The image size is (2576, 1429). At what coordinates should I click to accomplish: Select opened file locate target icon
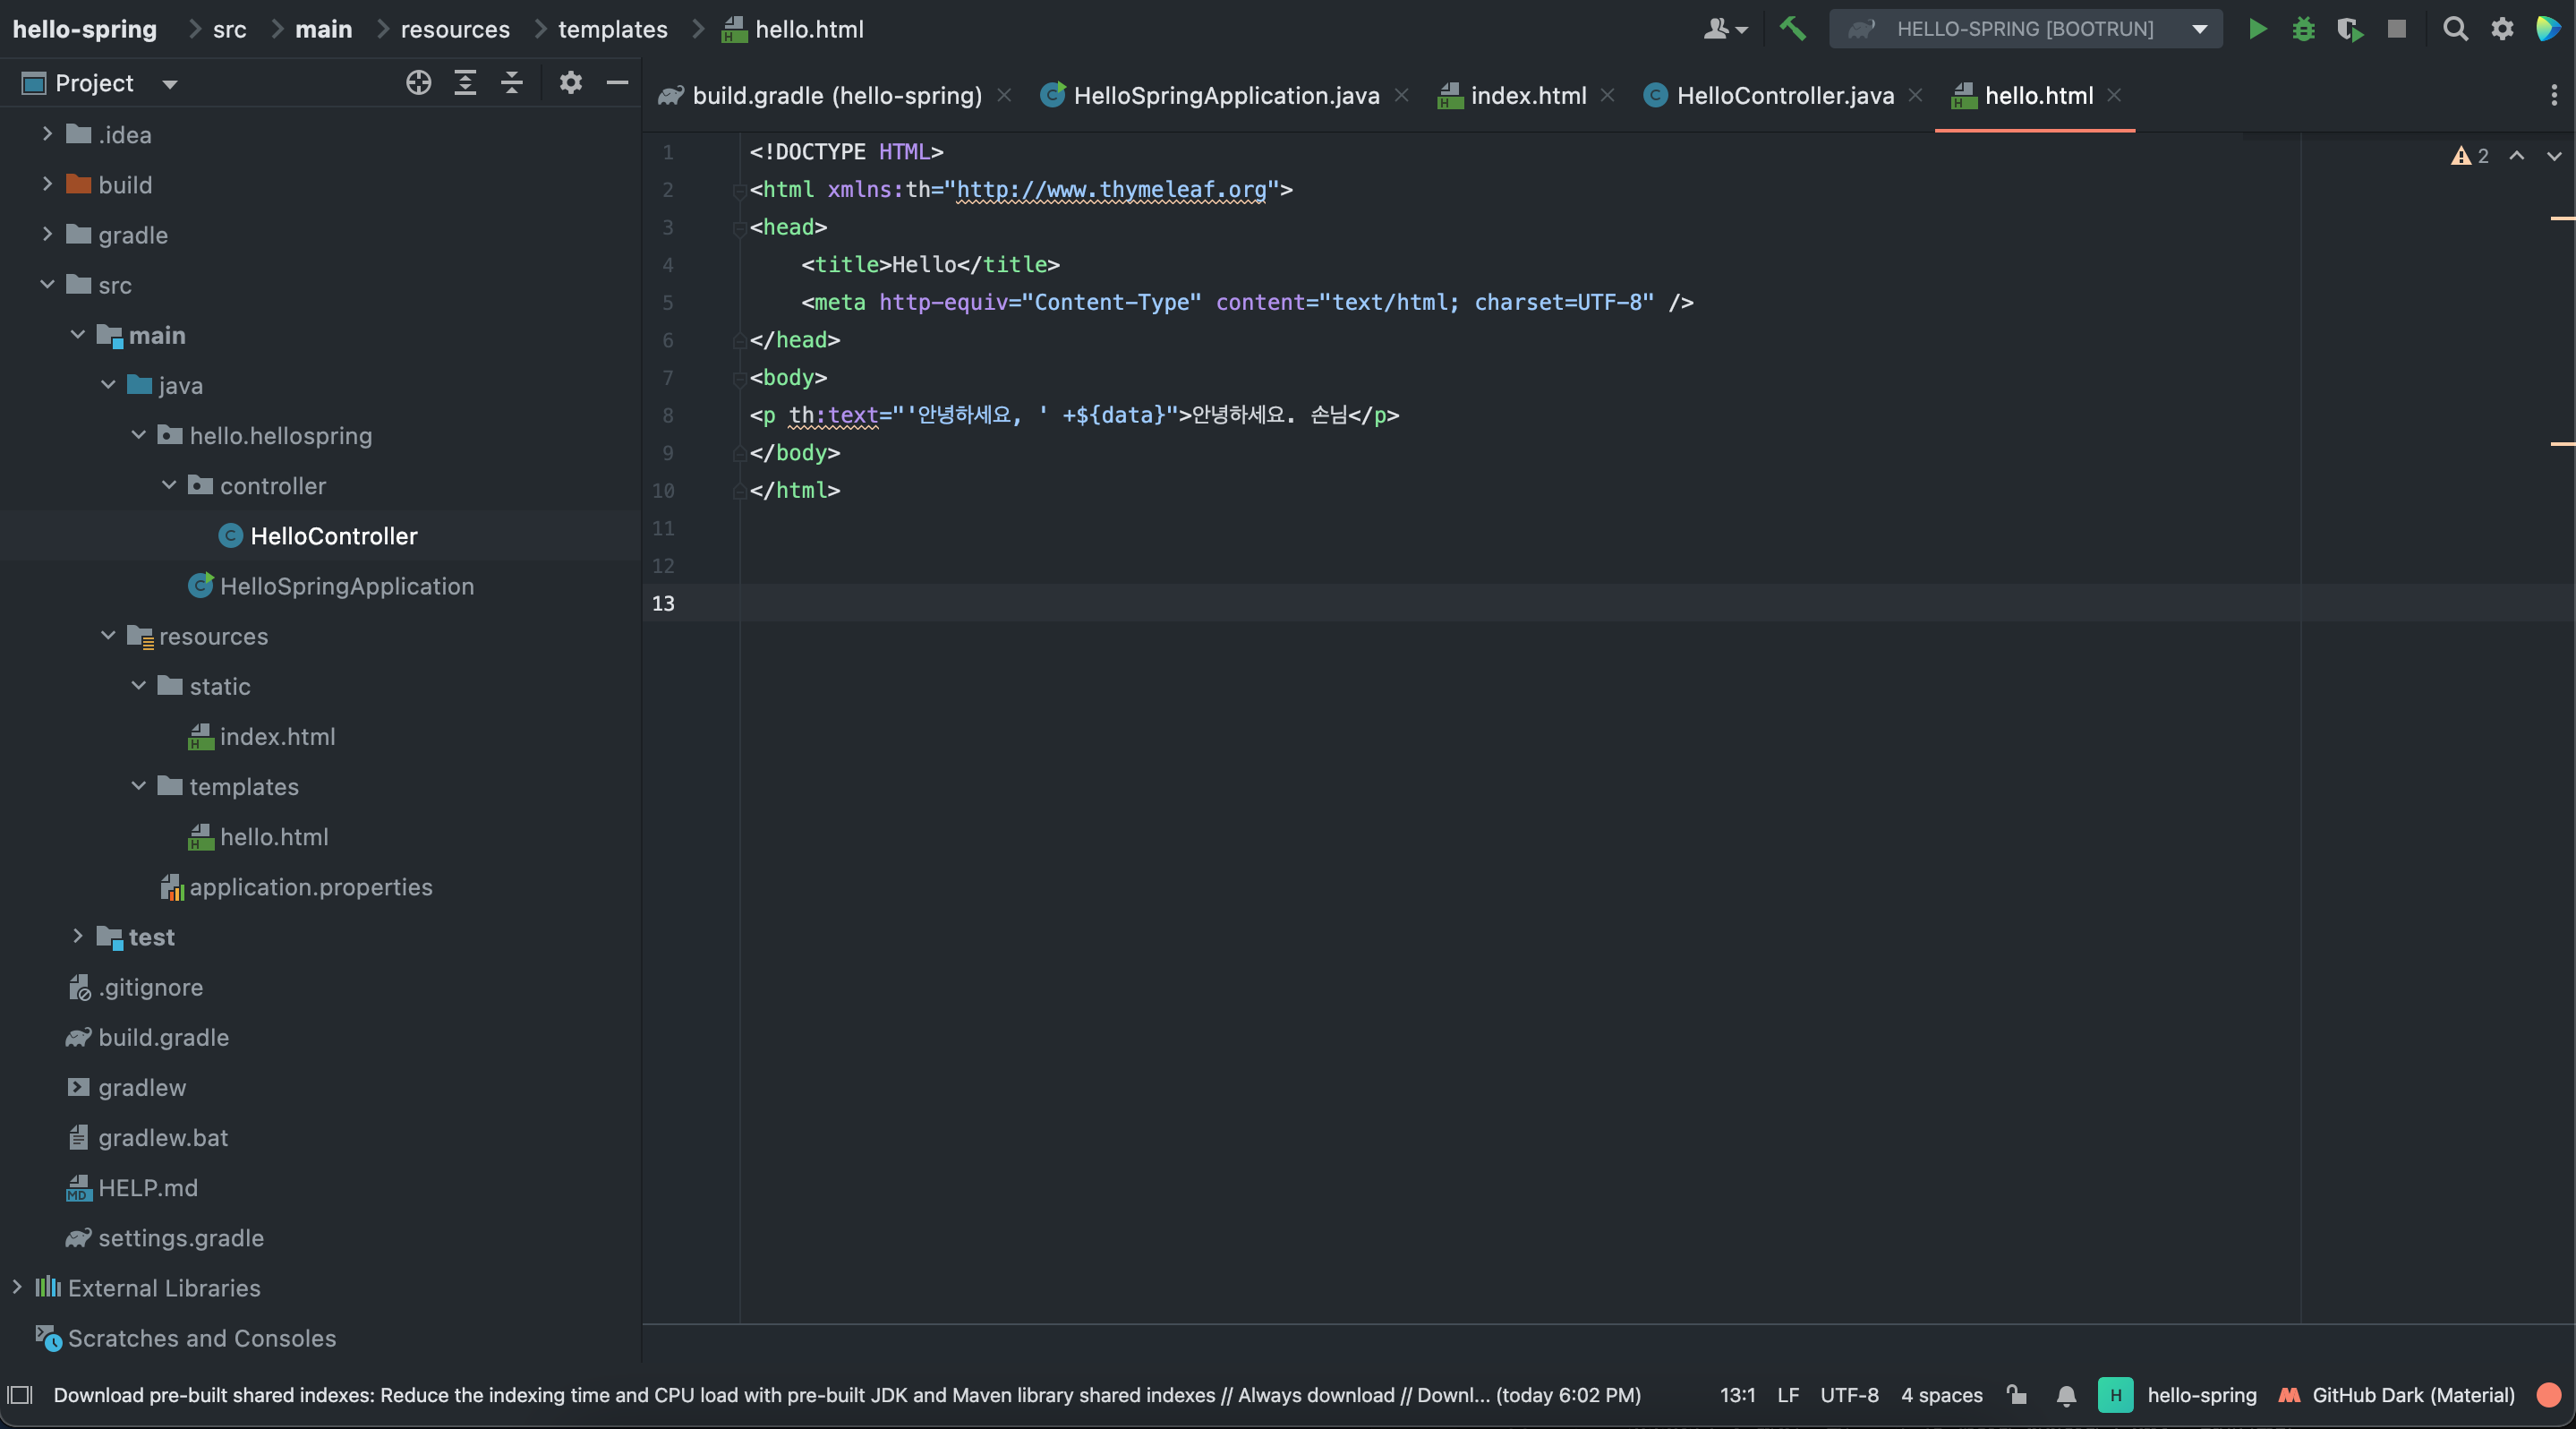coord(419,83)
